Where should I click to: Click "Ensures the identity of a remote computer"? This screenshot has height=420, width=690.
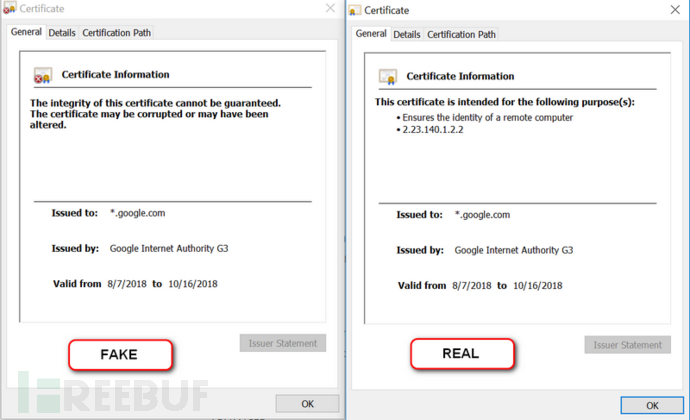(488, 118)
